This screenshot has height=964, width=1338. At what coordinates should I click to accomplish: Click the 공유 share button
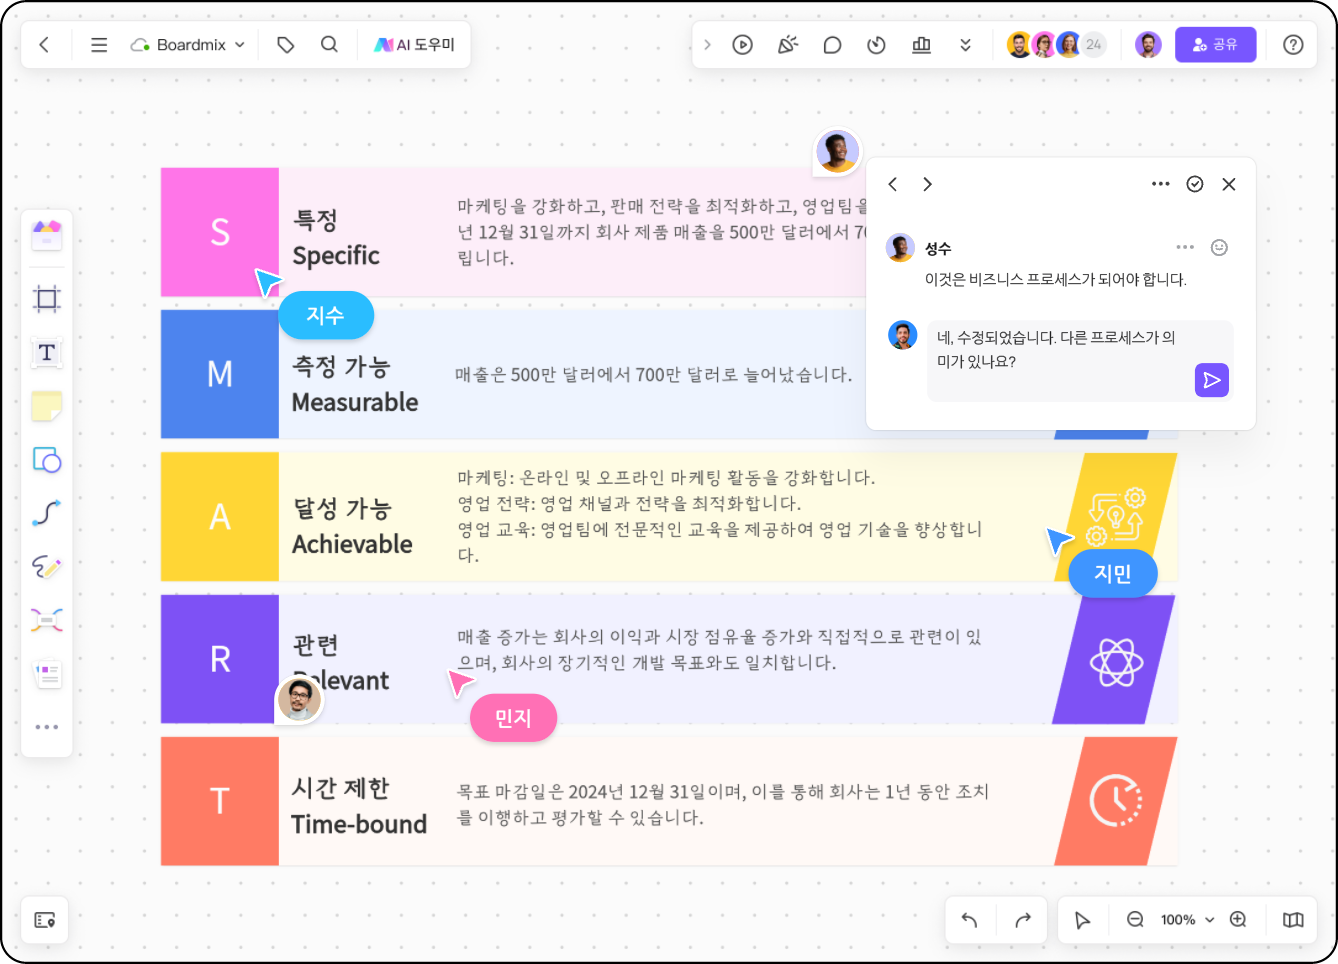(x=1215, y=45)
